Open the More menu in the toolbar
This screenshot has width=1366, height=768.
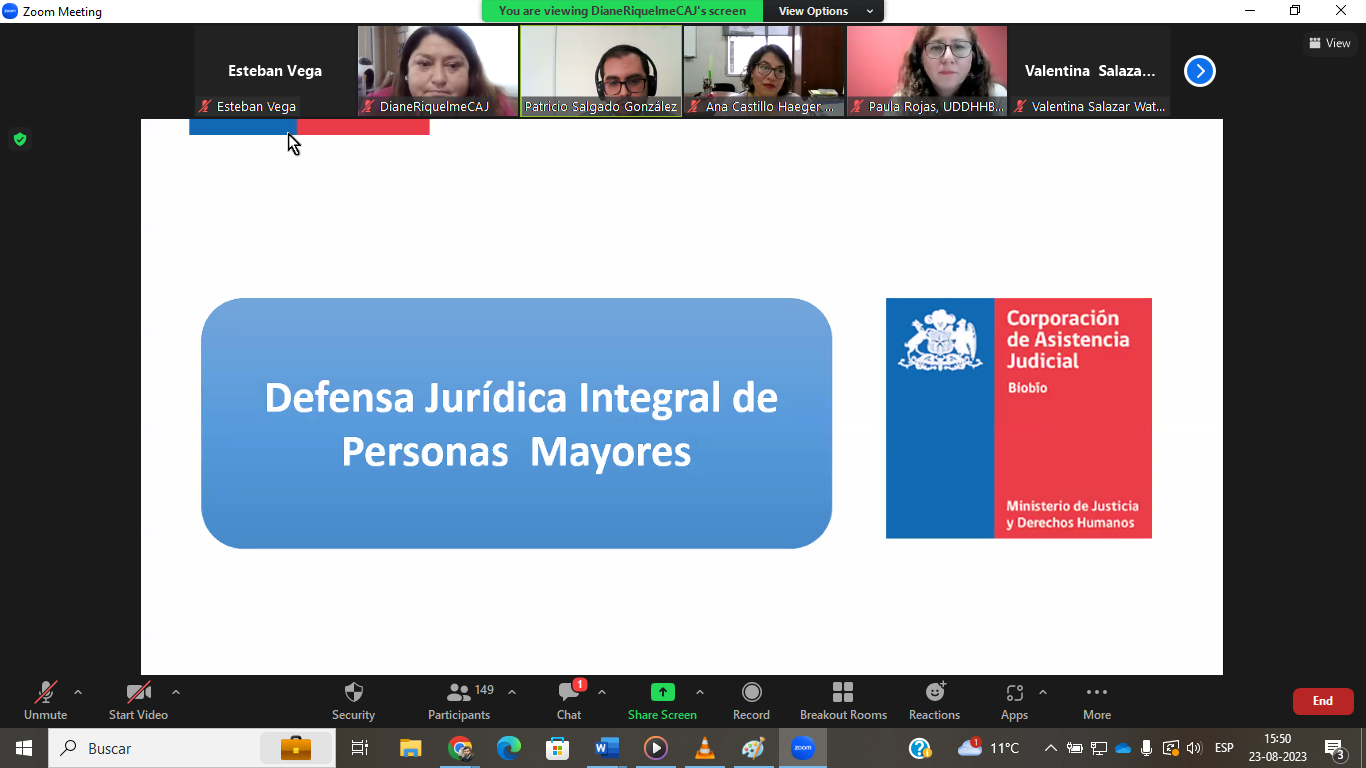pos(1096,700)
